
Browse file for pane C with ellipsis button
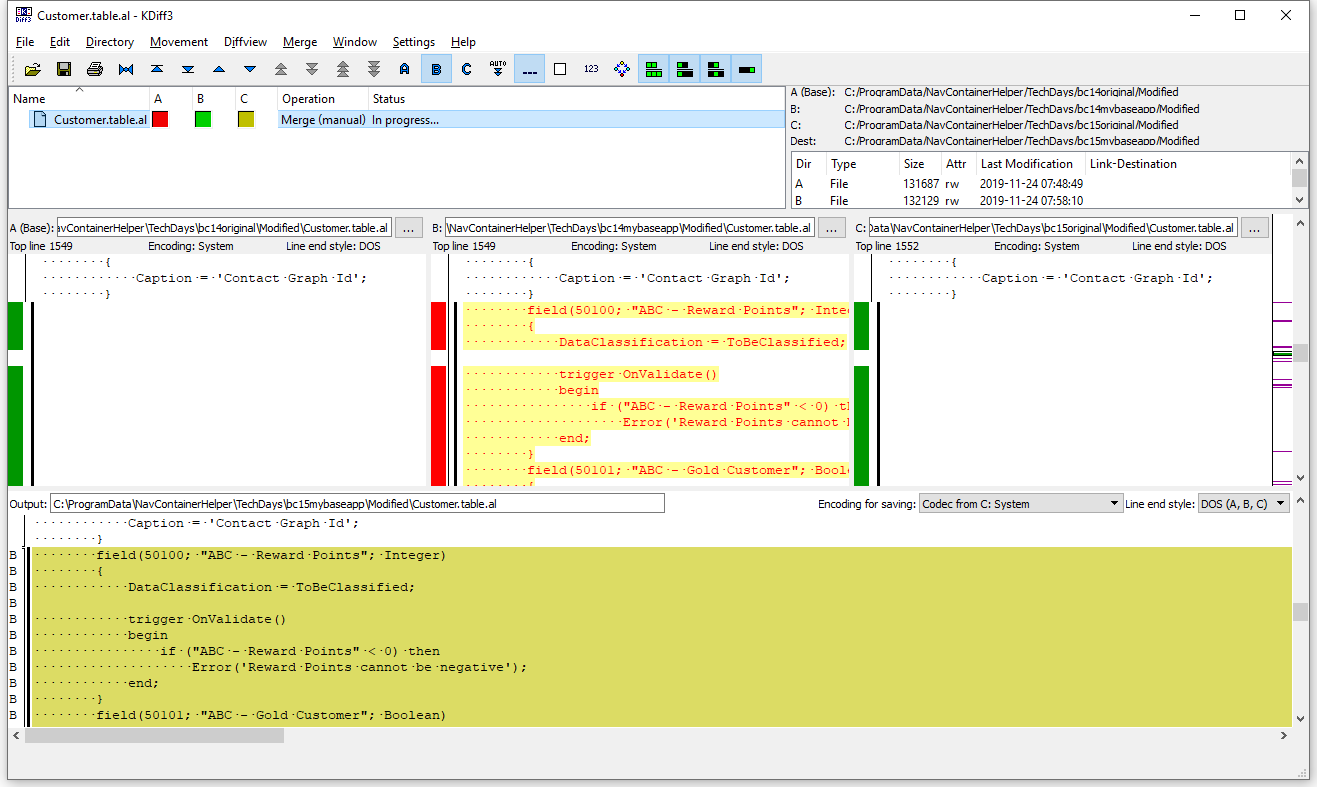coord(1255,228)
